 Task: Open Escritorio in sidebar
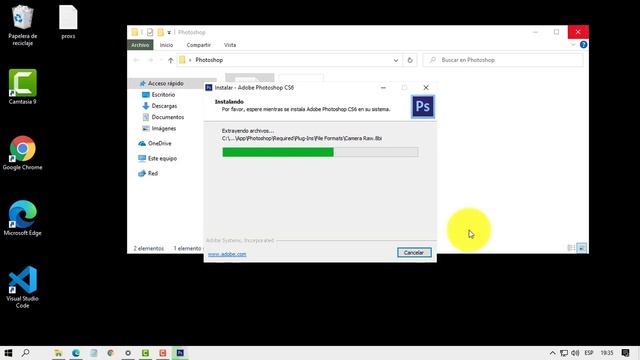[158, 95]
